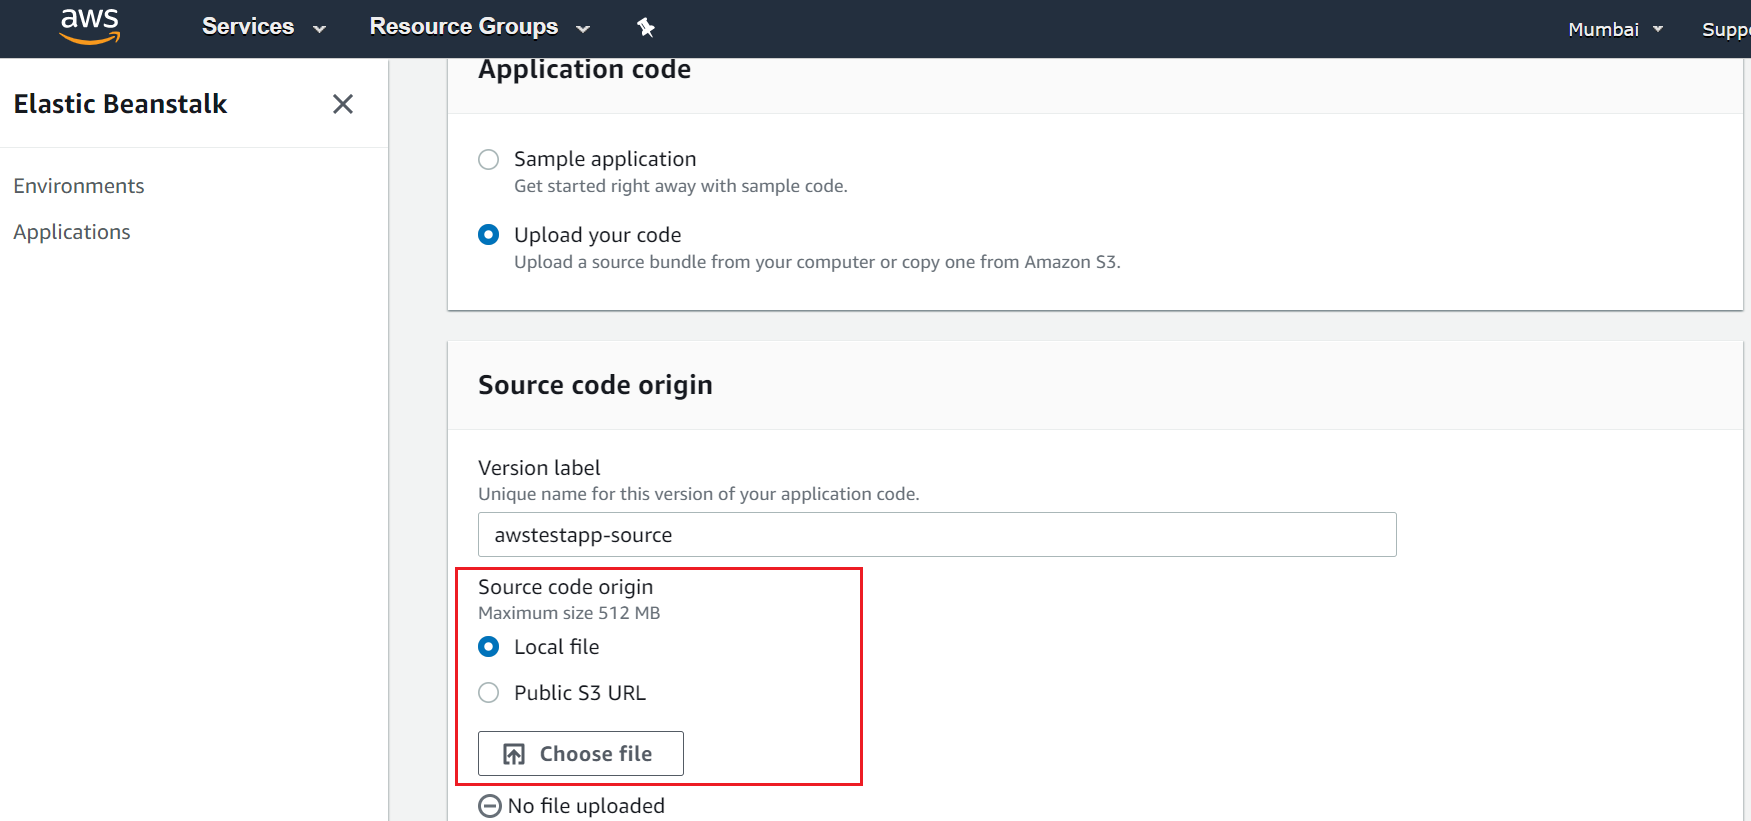Click the pin shortcut icon in navbar
The image size is (1751, 821).
pos(646,27)
